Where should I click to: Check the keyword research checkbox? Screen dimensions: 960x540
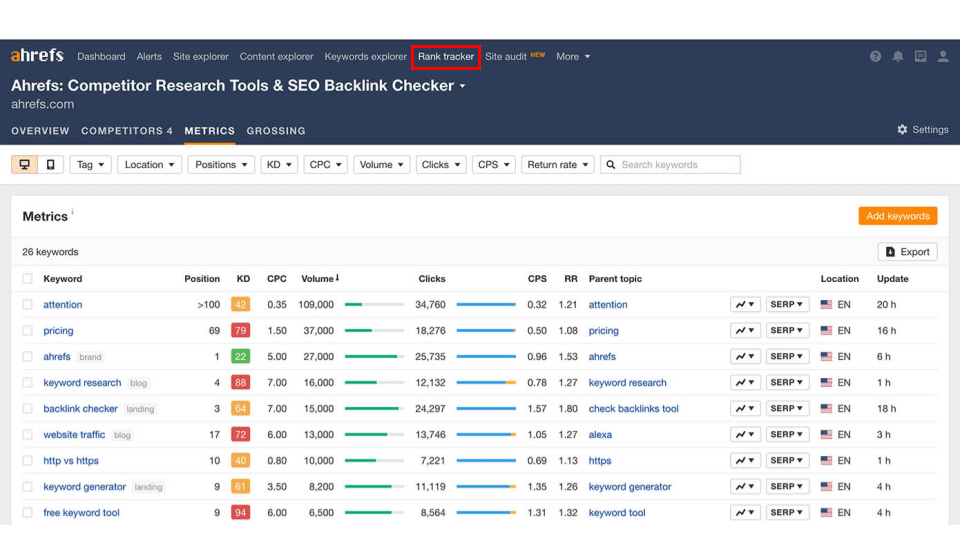click(27, 383)
